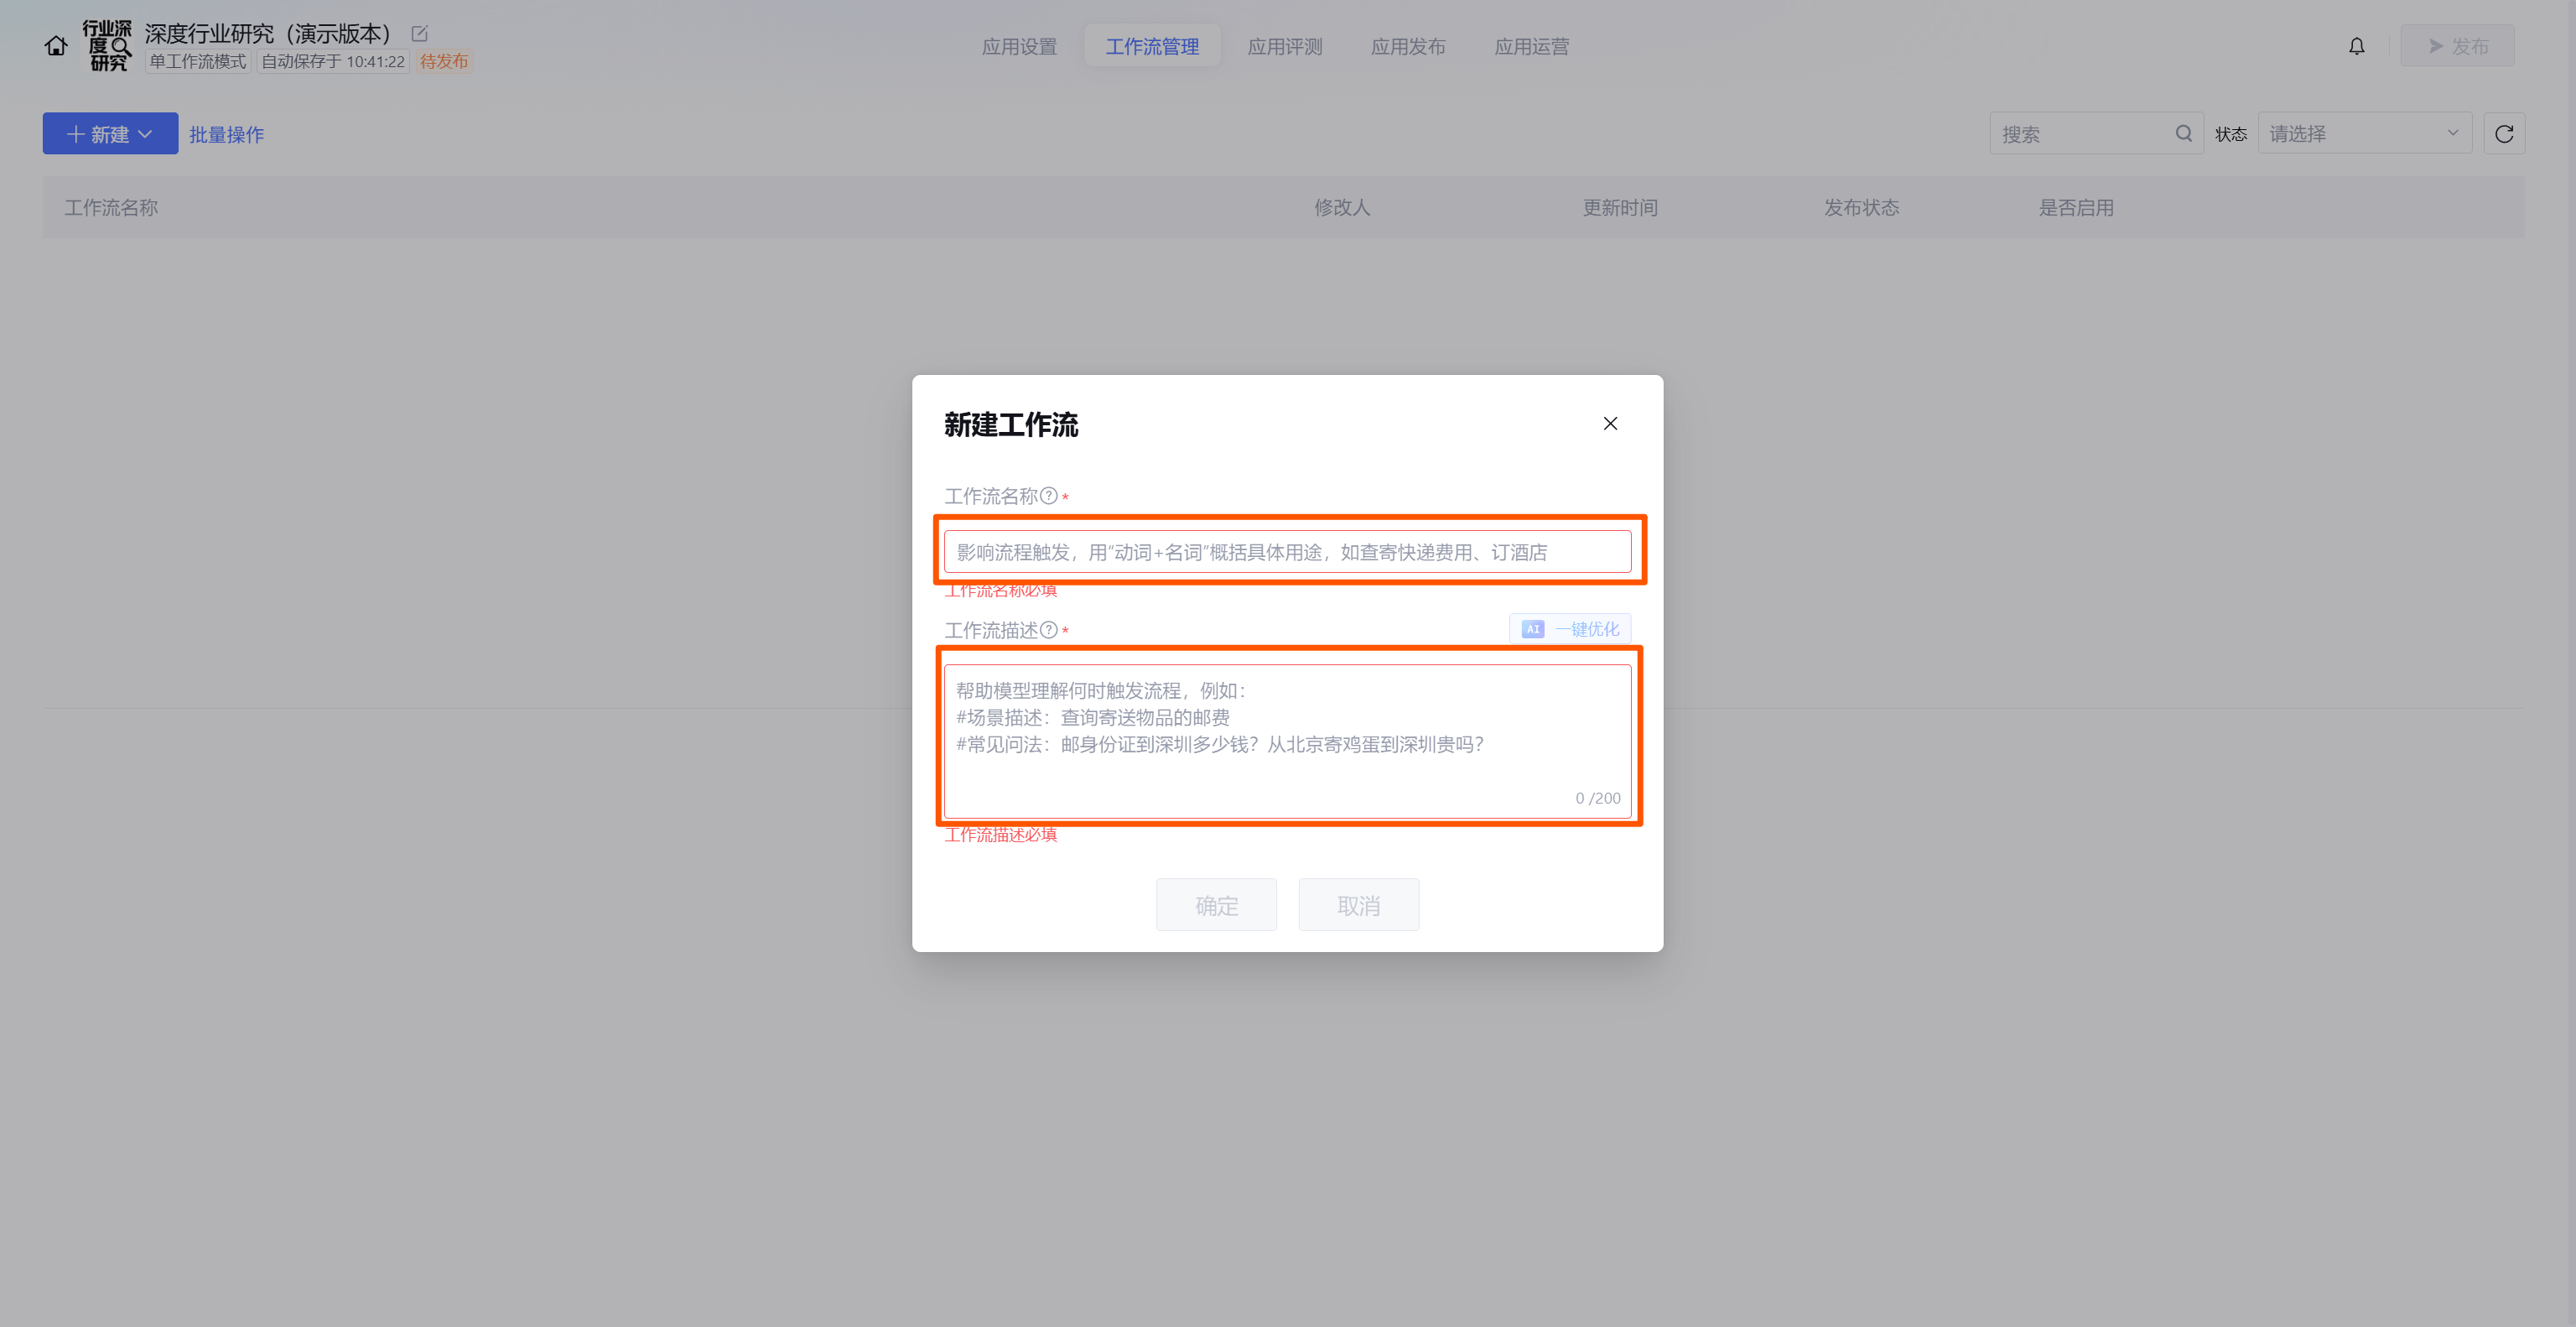Click help icon beside 工作流名称 label
Viewport: 2576px width, 1327px height.
coord(1048,496)
